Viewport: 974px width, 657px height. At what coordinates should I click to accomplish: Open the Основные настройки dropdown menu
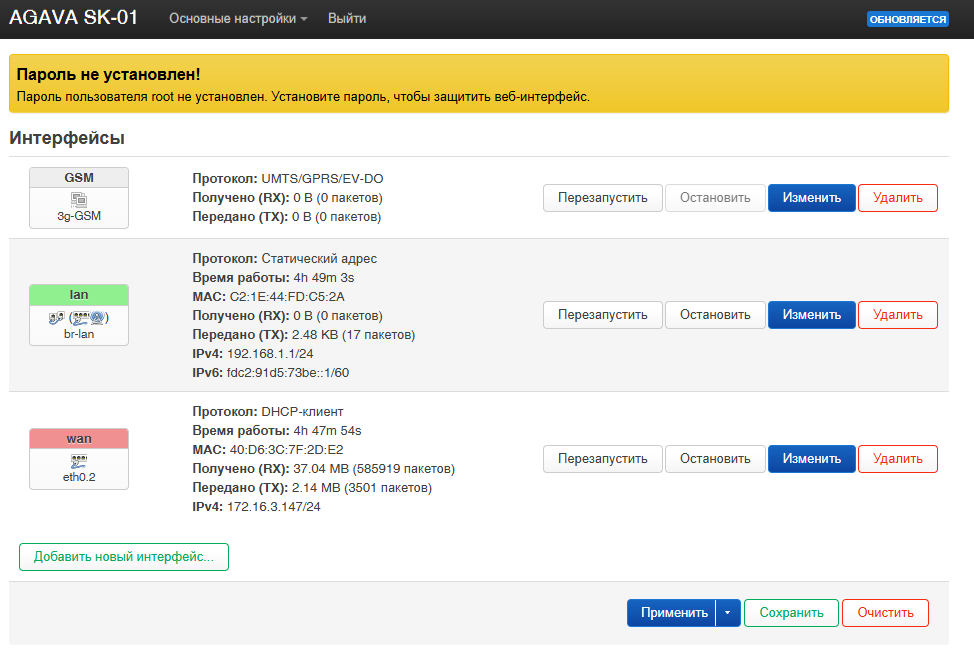click(238, 19)
